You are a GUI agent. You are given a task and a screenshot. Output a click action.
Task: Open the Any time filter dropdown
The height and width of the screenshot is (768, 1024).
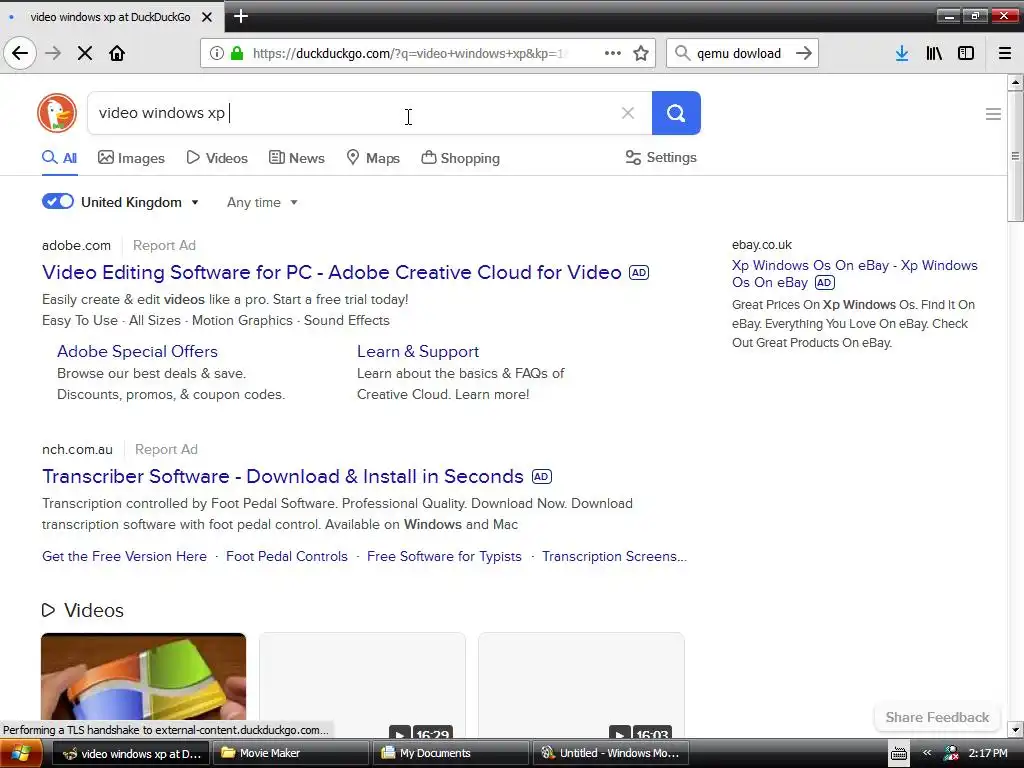click(x=262, y=202)
